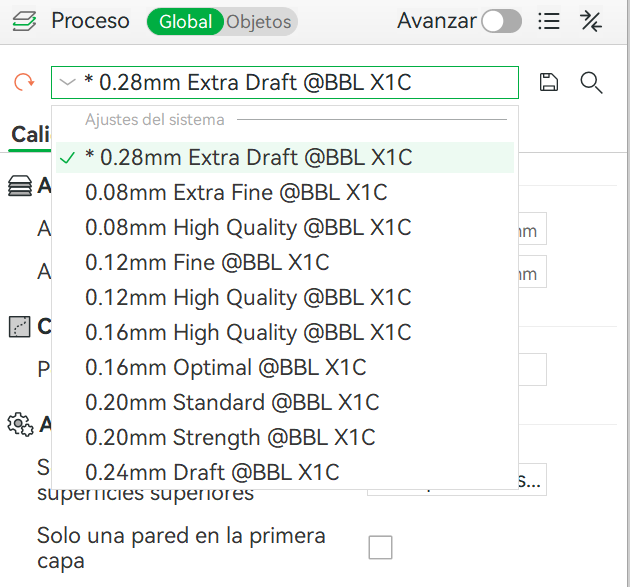Select 0.12mm Fine @BBL X1C option
Screen dimensions: 630x587
(207, 262)
